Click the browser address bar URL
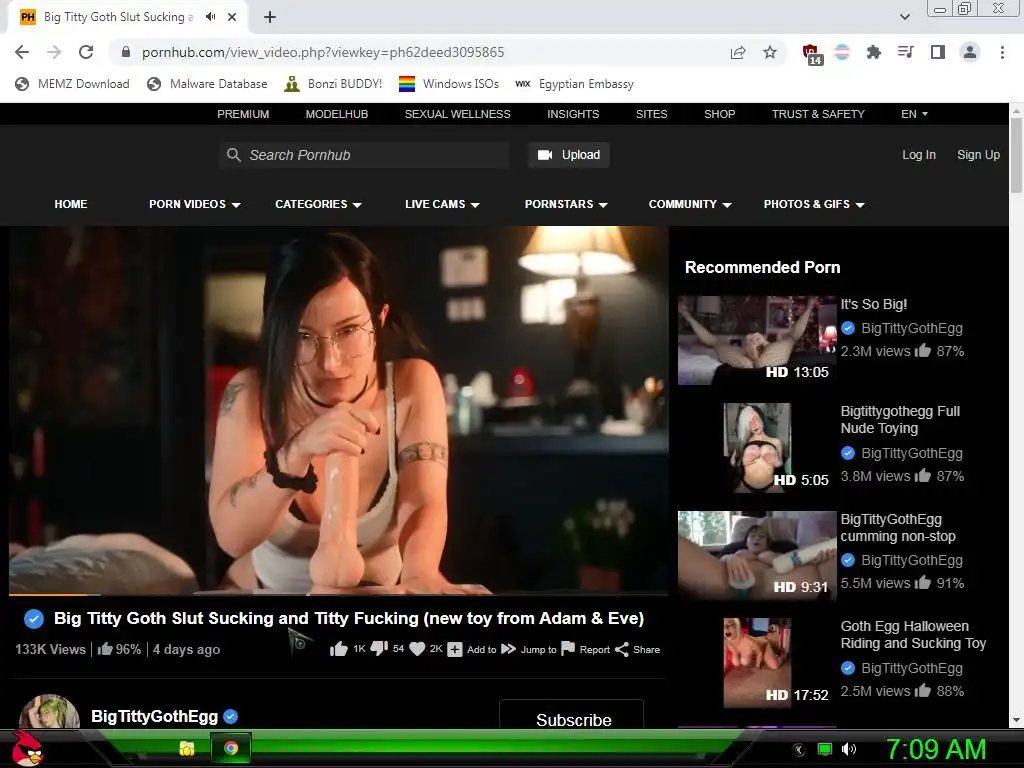Viewport: 1024px width, 768px height. pos(323,52)
